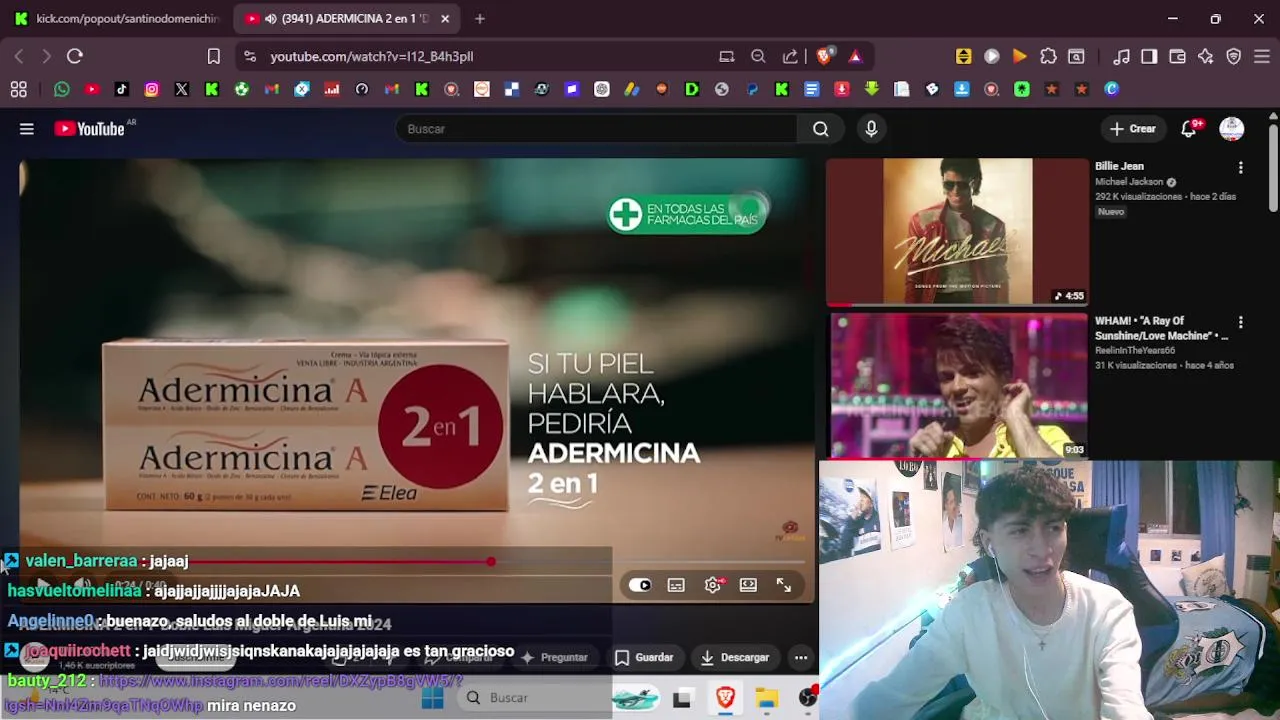
Task: Open video player settings gear
Action: click(713, 585)
